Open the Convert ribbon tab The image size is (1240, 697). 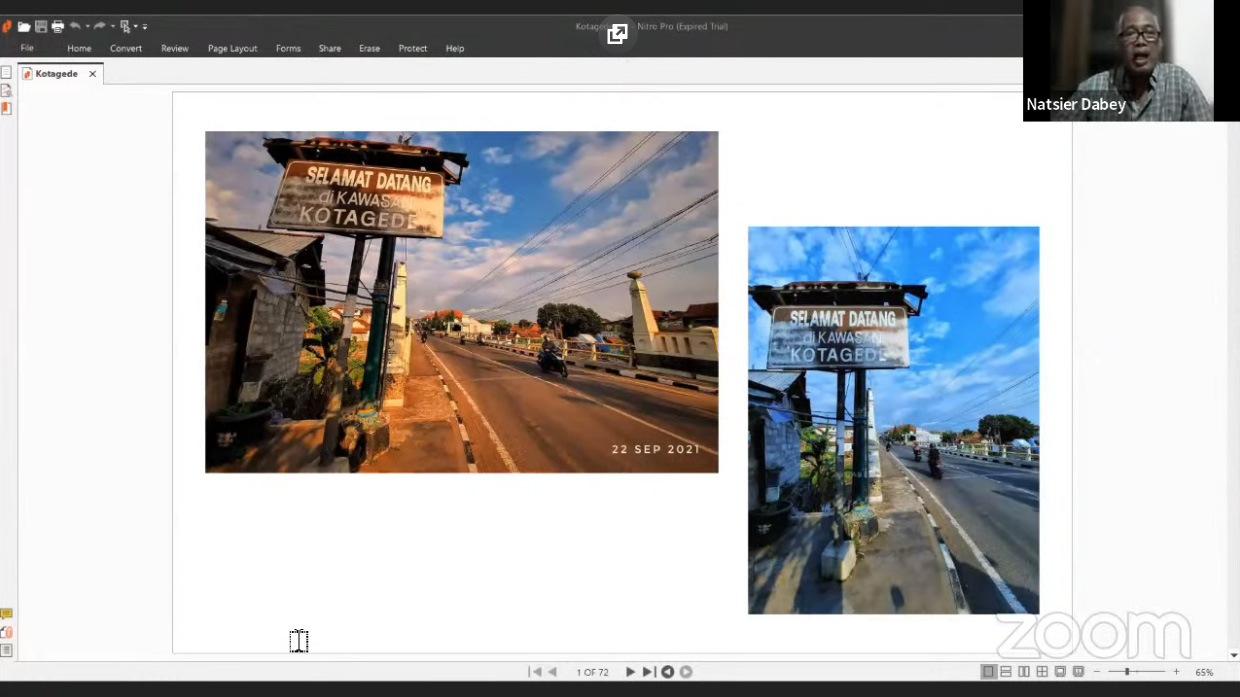pos(126,48)
